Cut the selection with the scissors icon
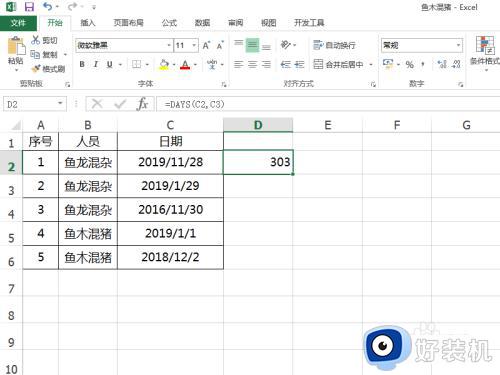 tap(36, 40)
